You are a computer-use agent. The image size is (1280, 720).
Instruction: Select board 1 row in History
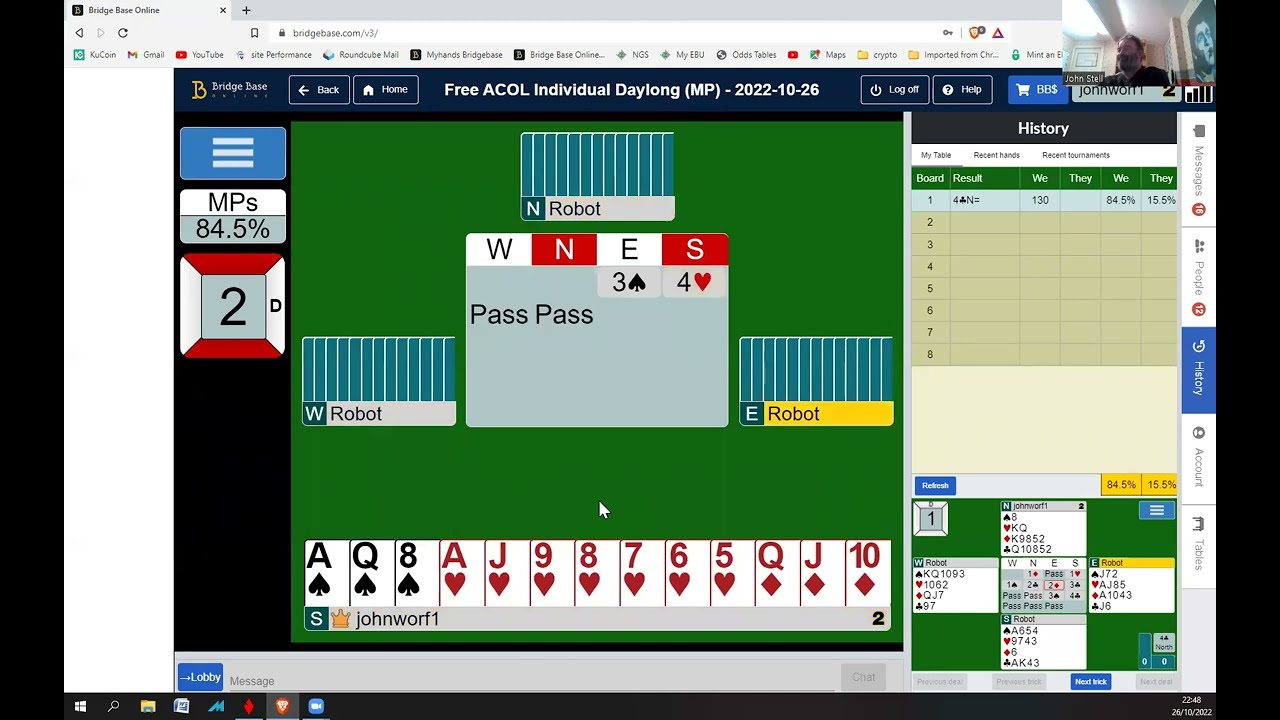pos(1044,200)
